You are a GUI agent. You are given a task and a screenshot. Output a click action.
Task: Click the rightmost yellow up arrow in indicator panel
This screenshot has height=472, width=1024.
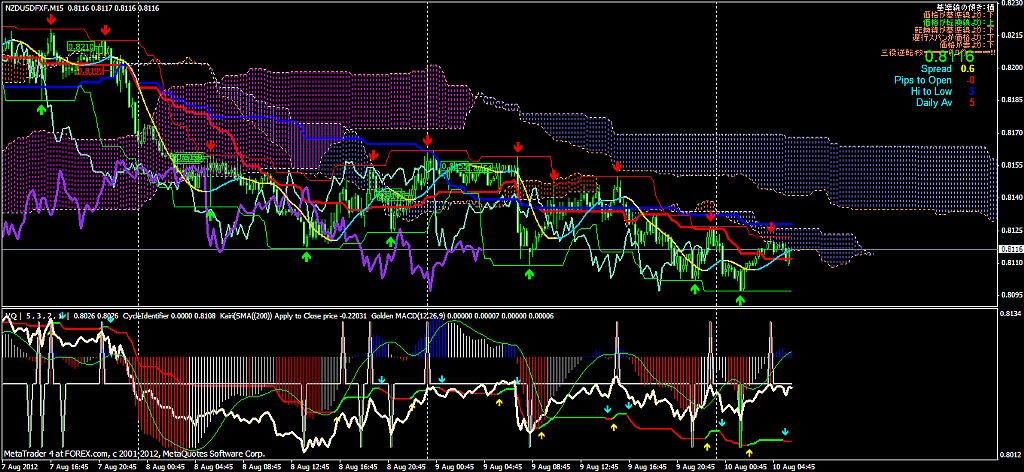point(749,453)
